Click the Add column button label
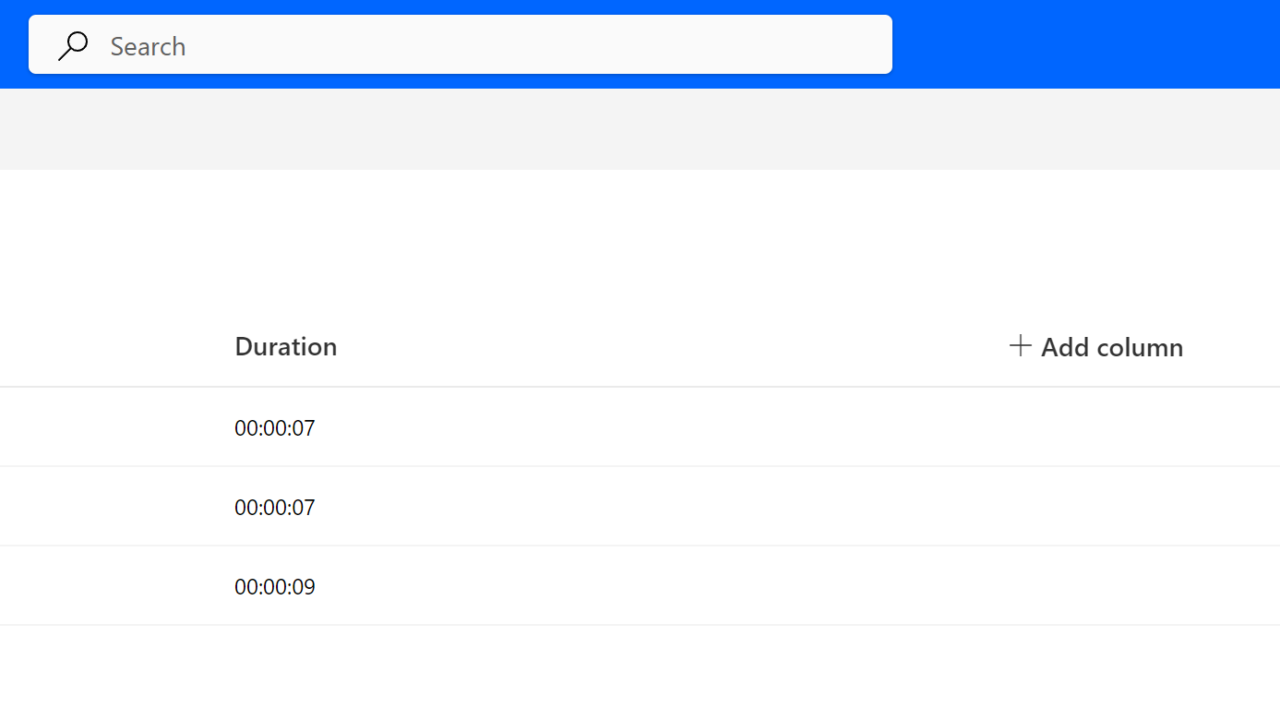1280x720 pixels. click(1111, 347)
